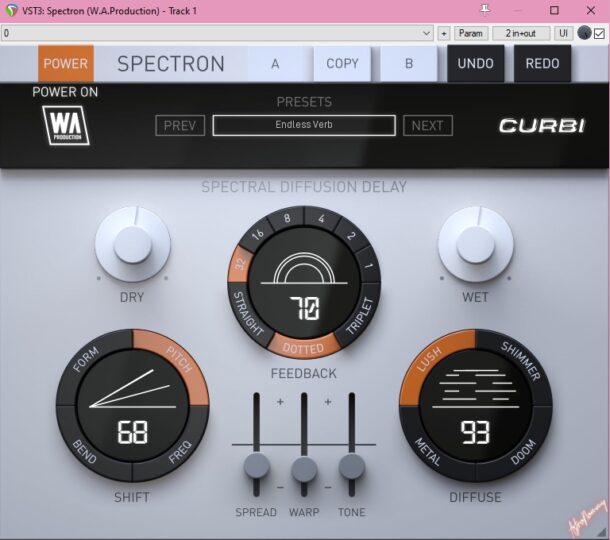Open the host preset dropdown
This screenshot has height=540, width=610.
[217, 33]
